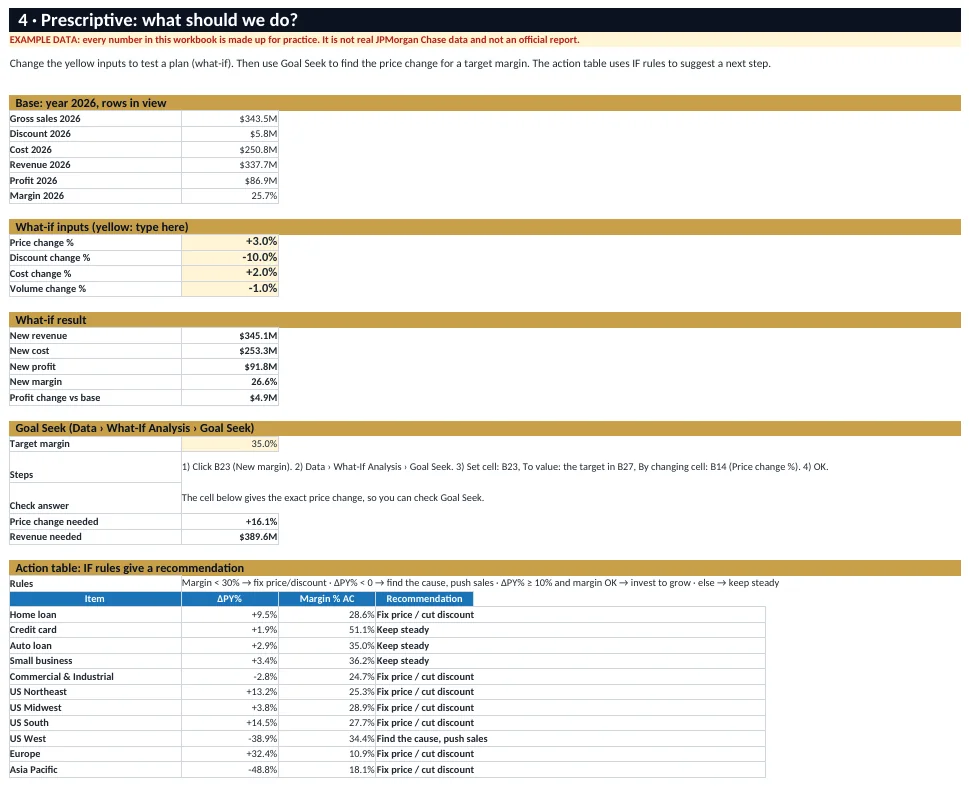Click the Check answer label

[x=39, y=505]
